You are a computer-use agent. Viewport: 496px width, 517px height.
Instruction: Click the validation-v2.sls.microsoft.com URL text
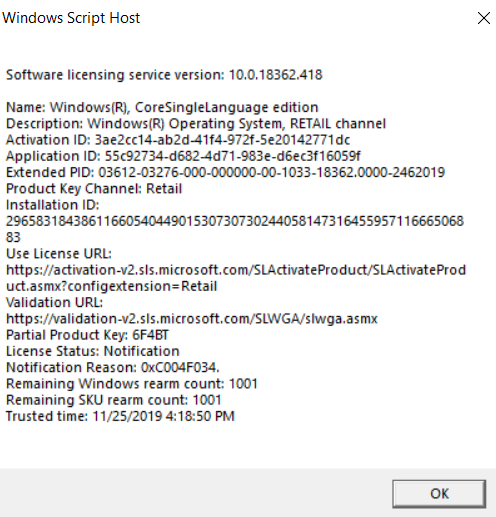point(192,319)
